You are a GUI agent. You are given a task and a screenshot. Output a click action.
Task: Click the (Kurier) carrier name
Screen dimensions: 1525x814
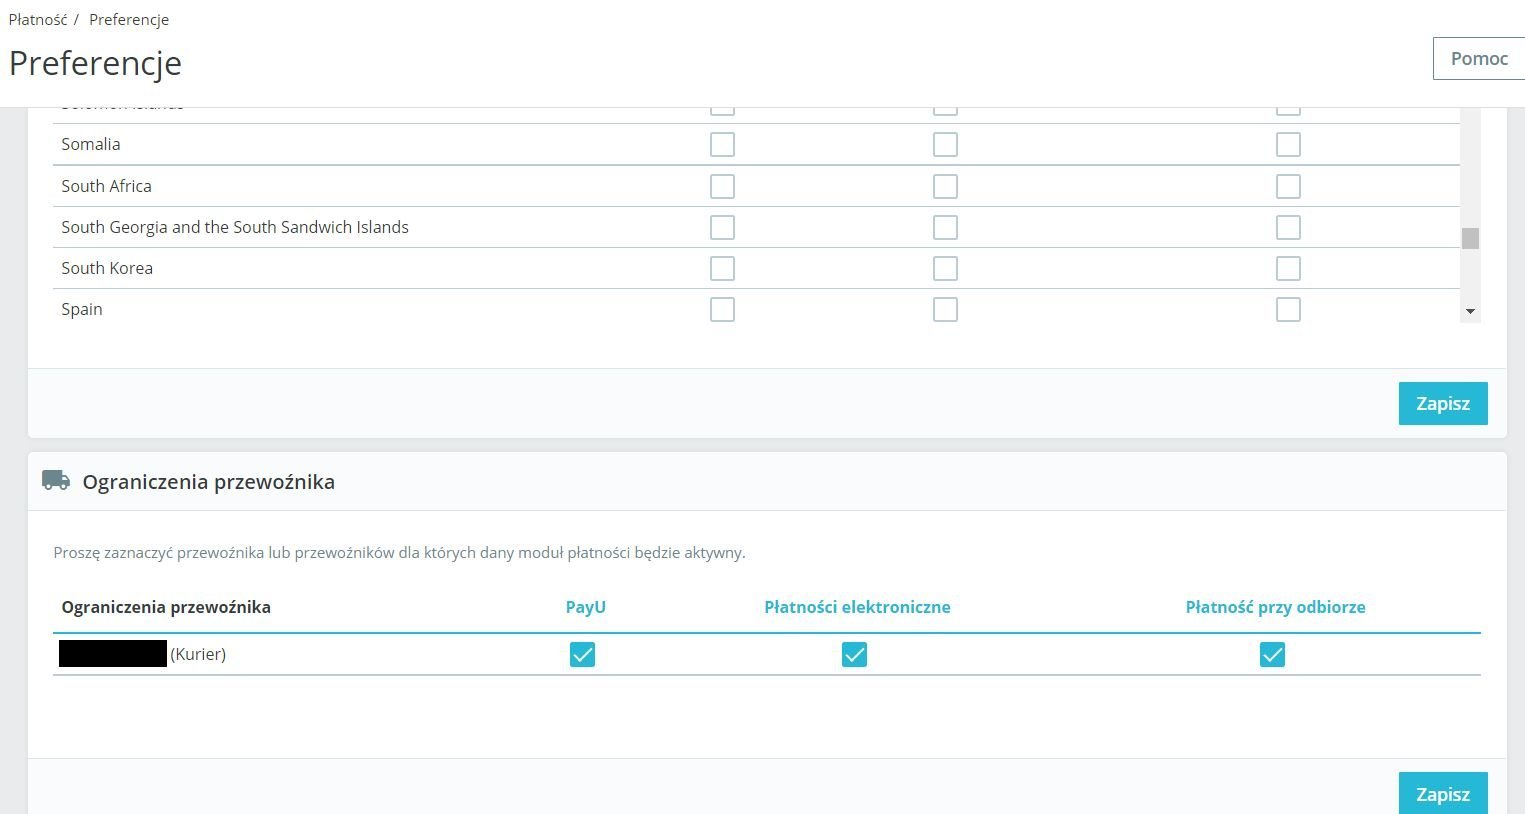[198, 654]
